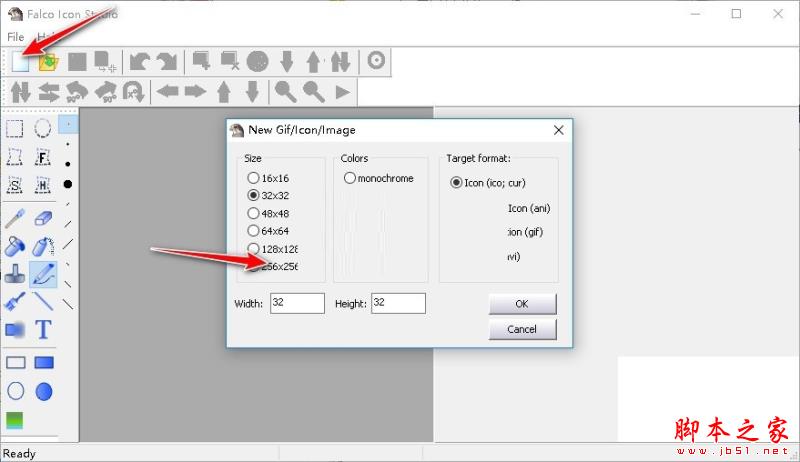
Task: Select the selection tool marked H
Action: pos(42,186)
